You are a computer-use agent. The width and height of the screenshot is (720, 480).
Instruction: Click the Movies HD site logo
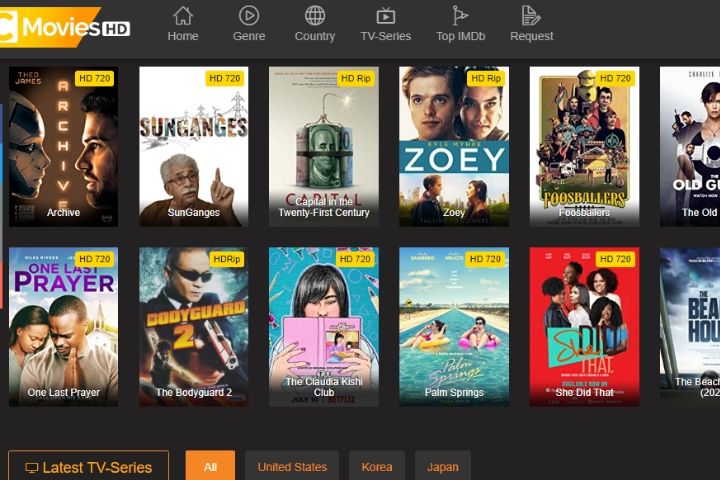tap(65, 27)
